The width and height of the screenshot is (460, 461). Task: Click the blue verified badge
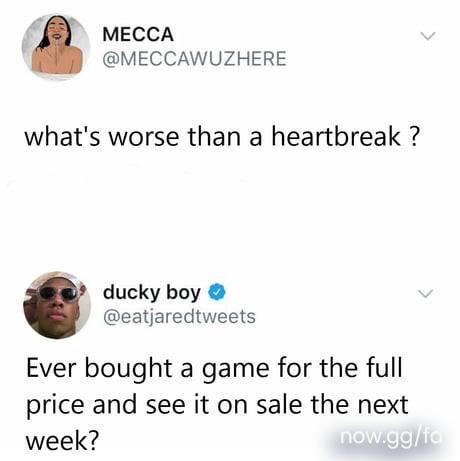pos(217,292)
